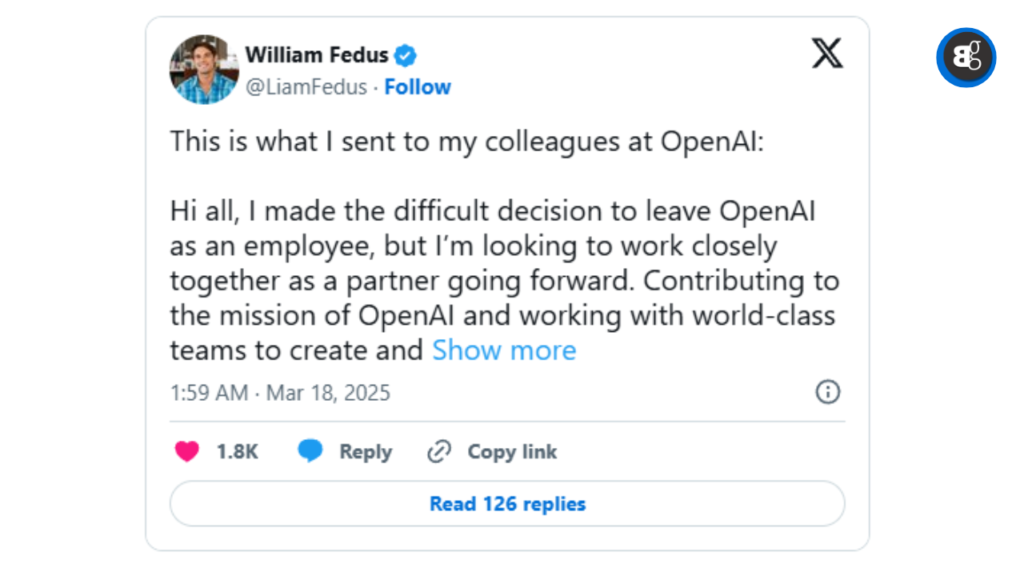Screen dimensions: 1024x576
Task: Click William Fedus's verified badge
Action: (406, 55)
